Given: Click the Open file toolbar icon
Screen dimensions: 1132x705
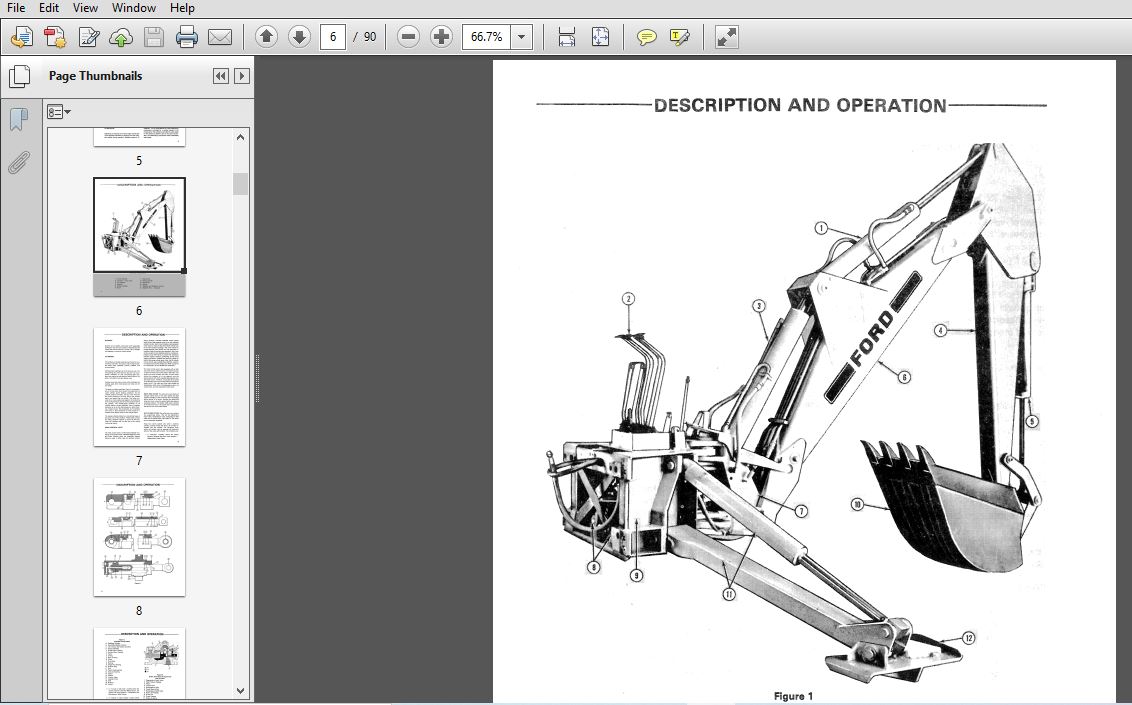Looking at the screenshot, I should coord(22,37).
